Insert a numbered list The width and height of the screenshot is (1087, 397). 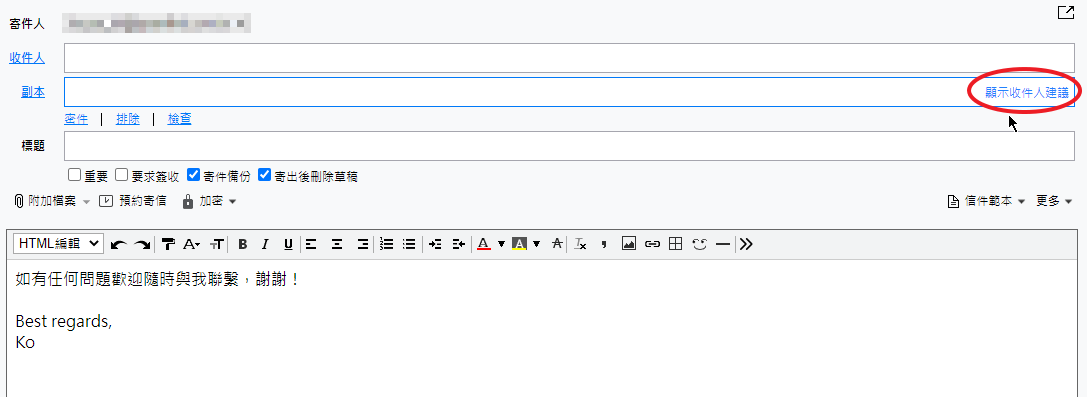click(x=387, y=244)
